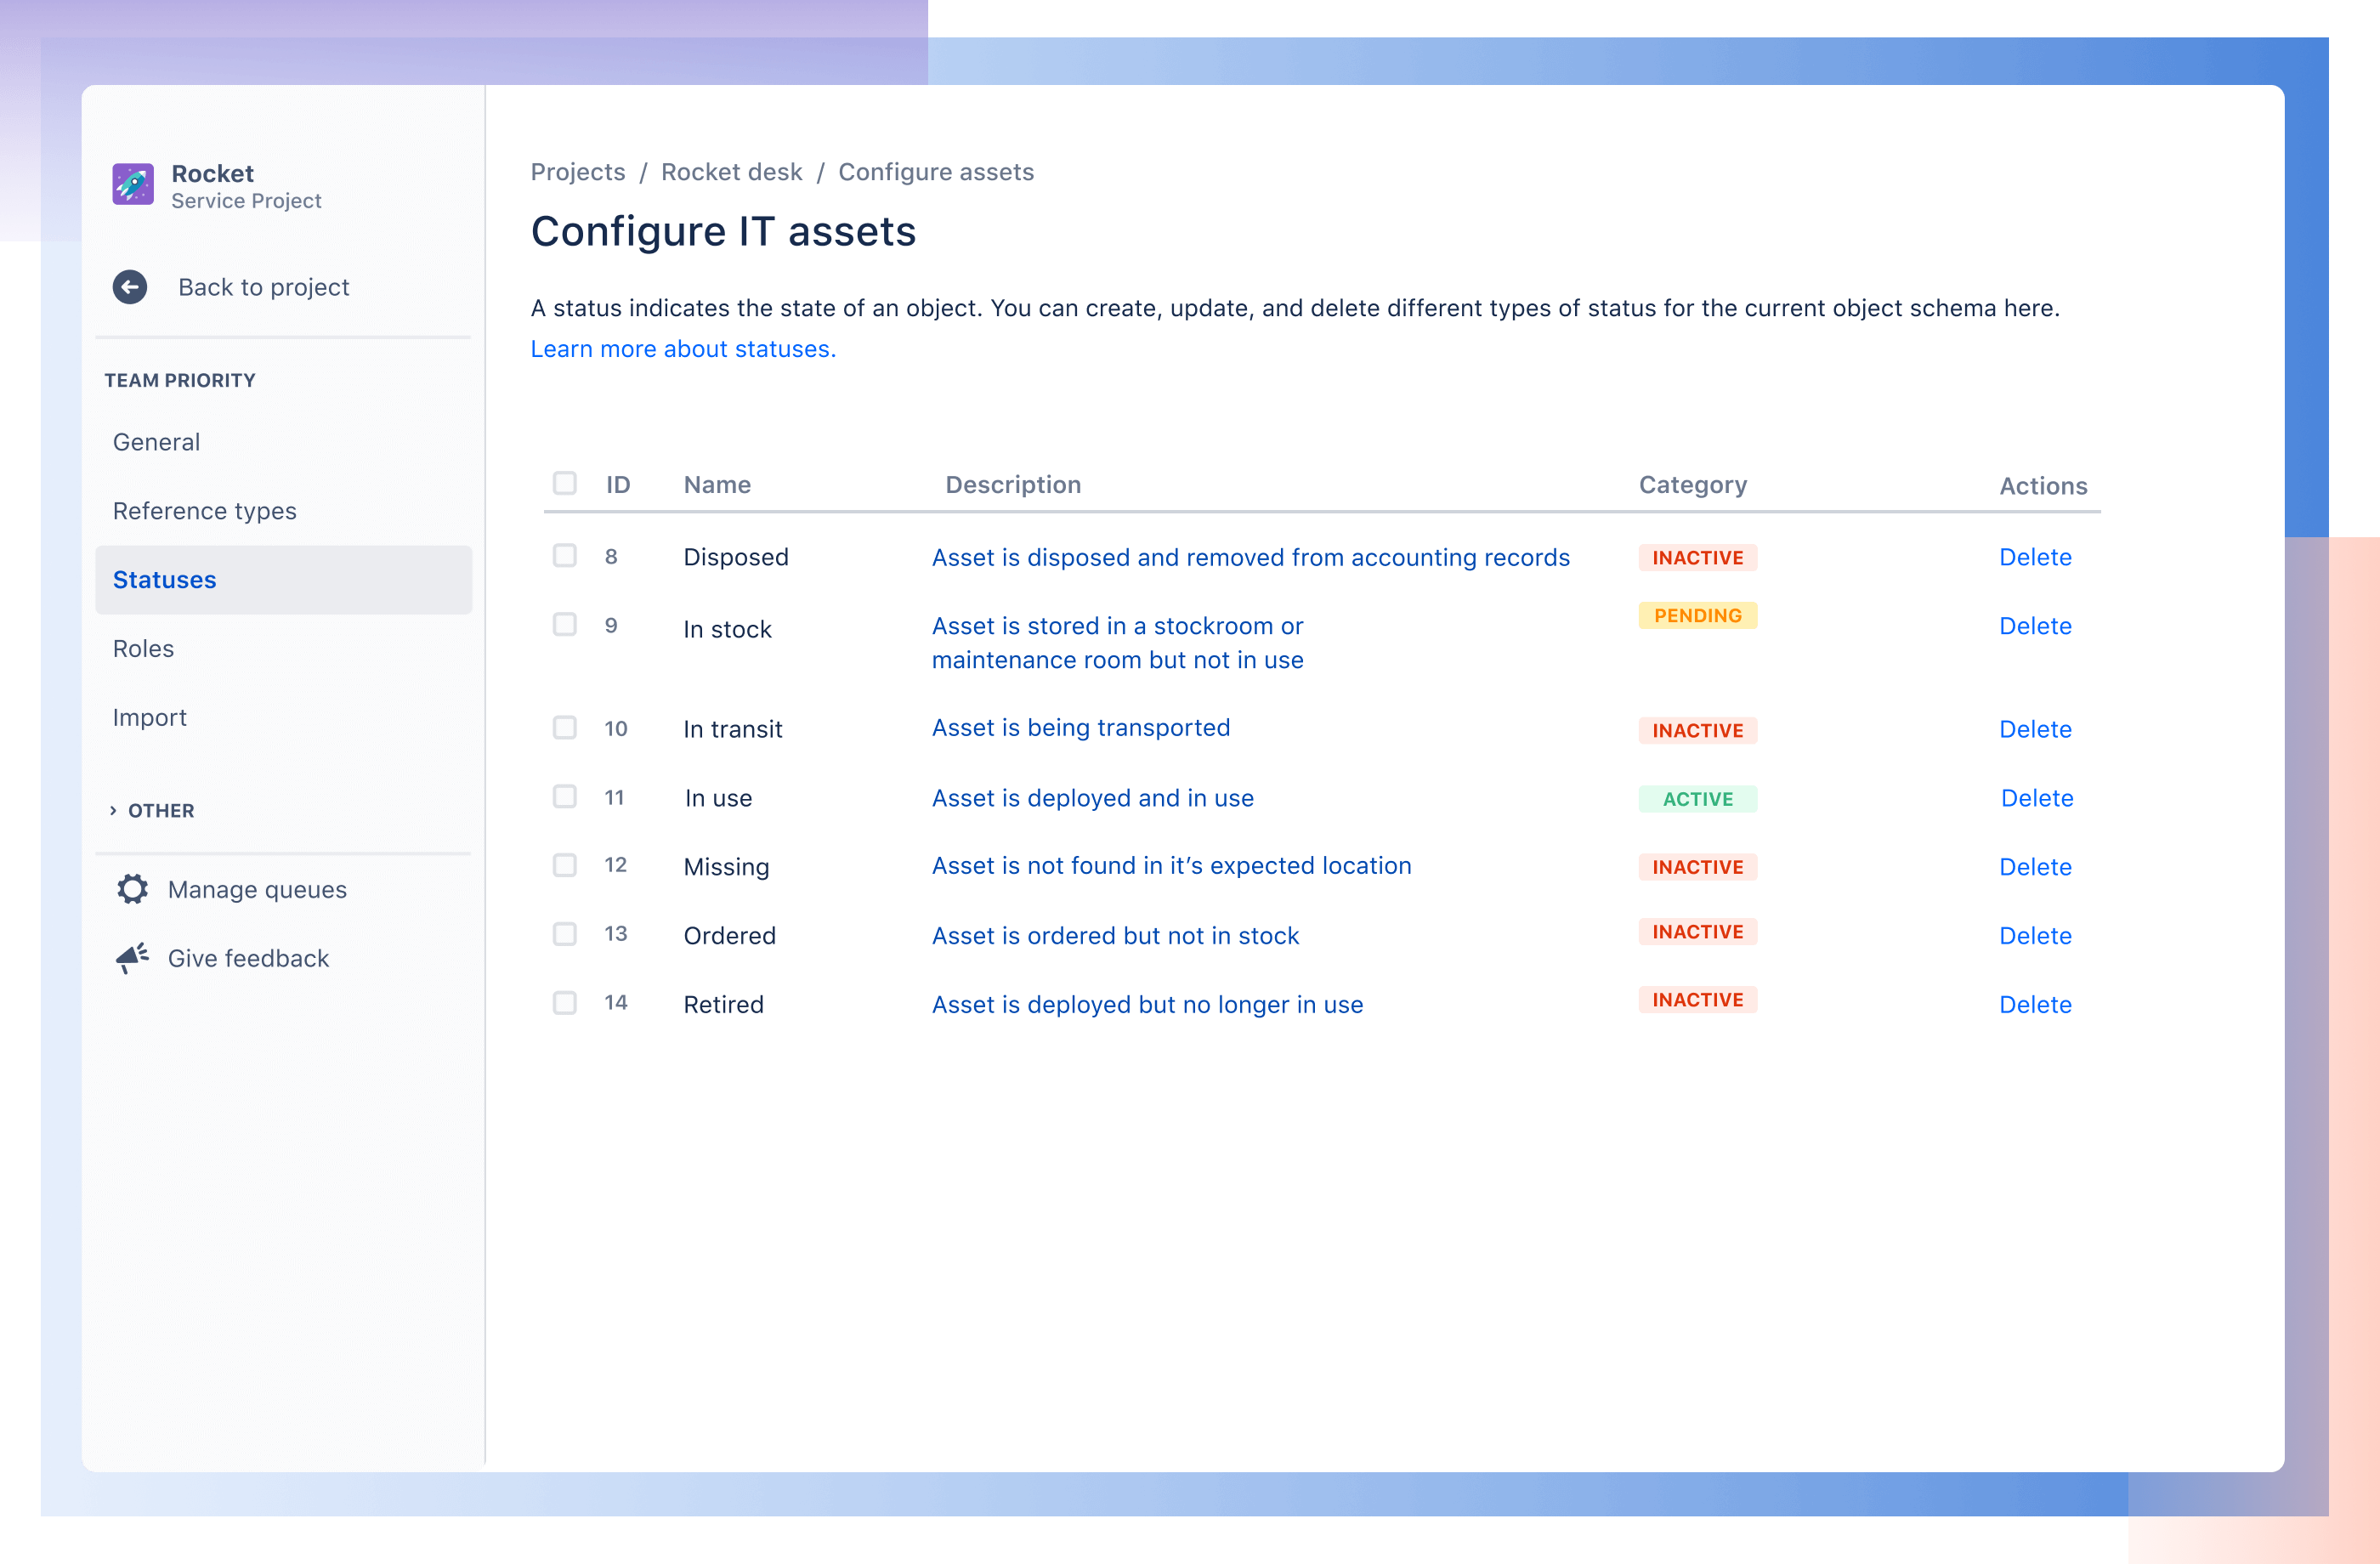Open the Statuses section in sidebar
The image size is (2380, 1564).
(164, 578)
